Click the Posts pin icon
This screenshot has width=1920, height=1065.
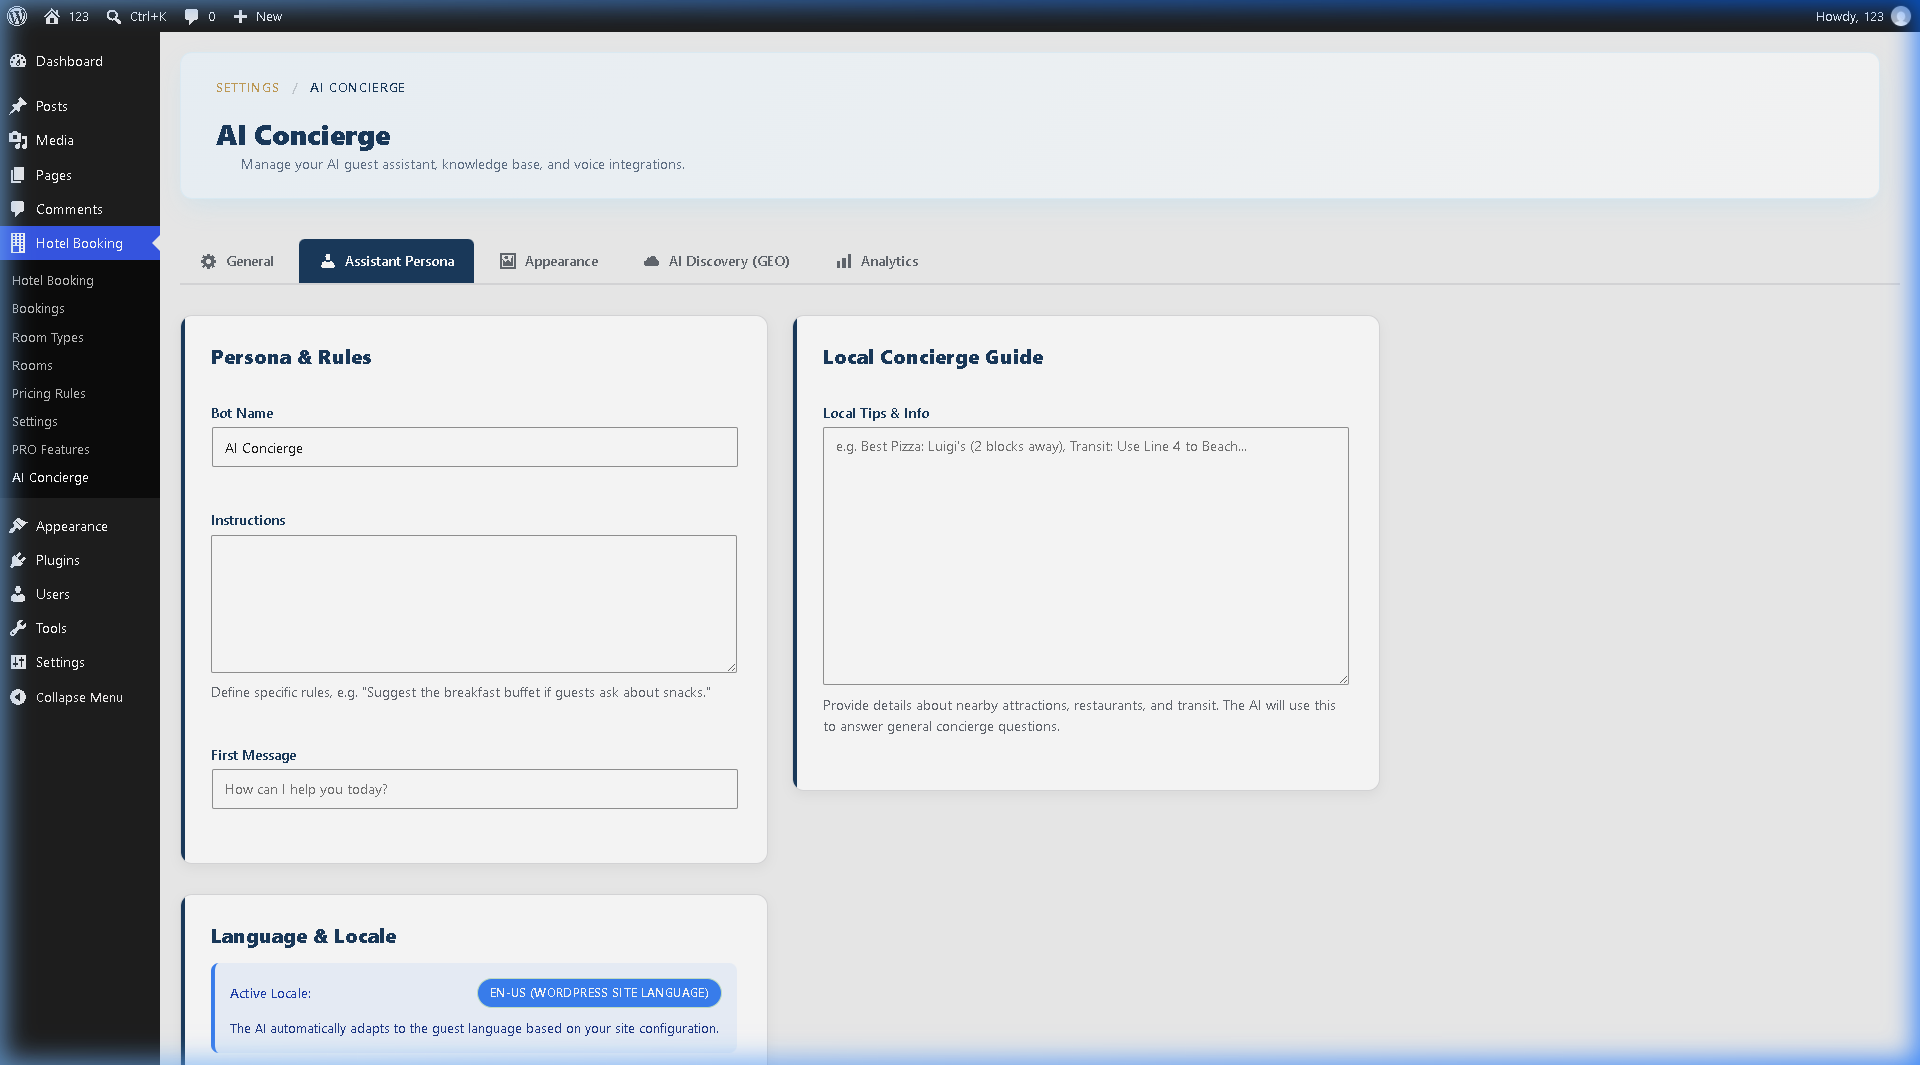click(18, 106)
